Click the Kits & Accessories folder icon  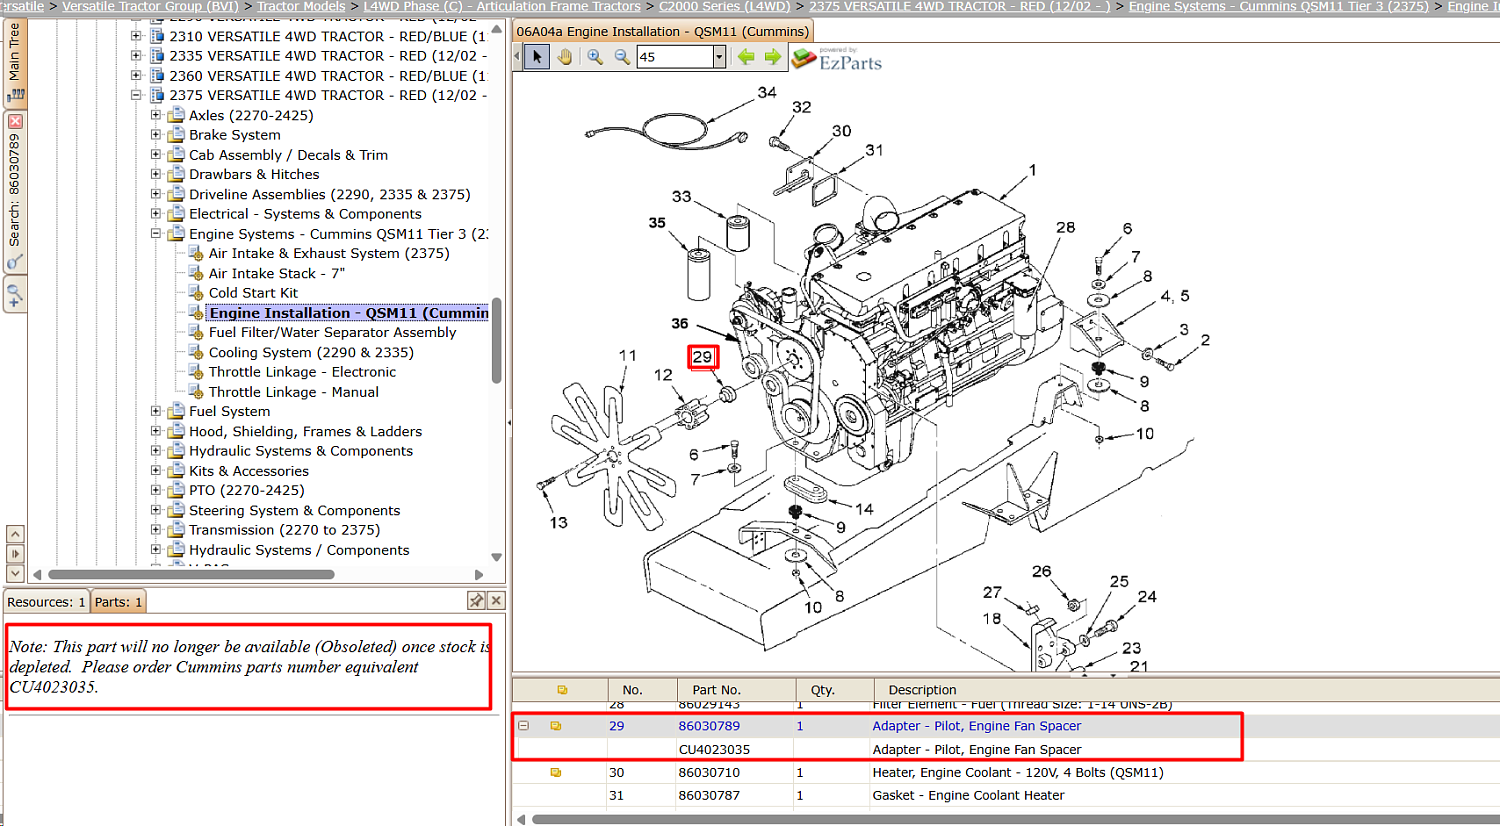[177, 471]
